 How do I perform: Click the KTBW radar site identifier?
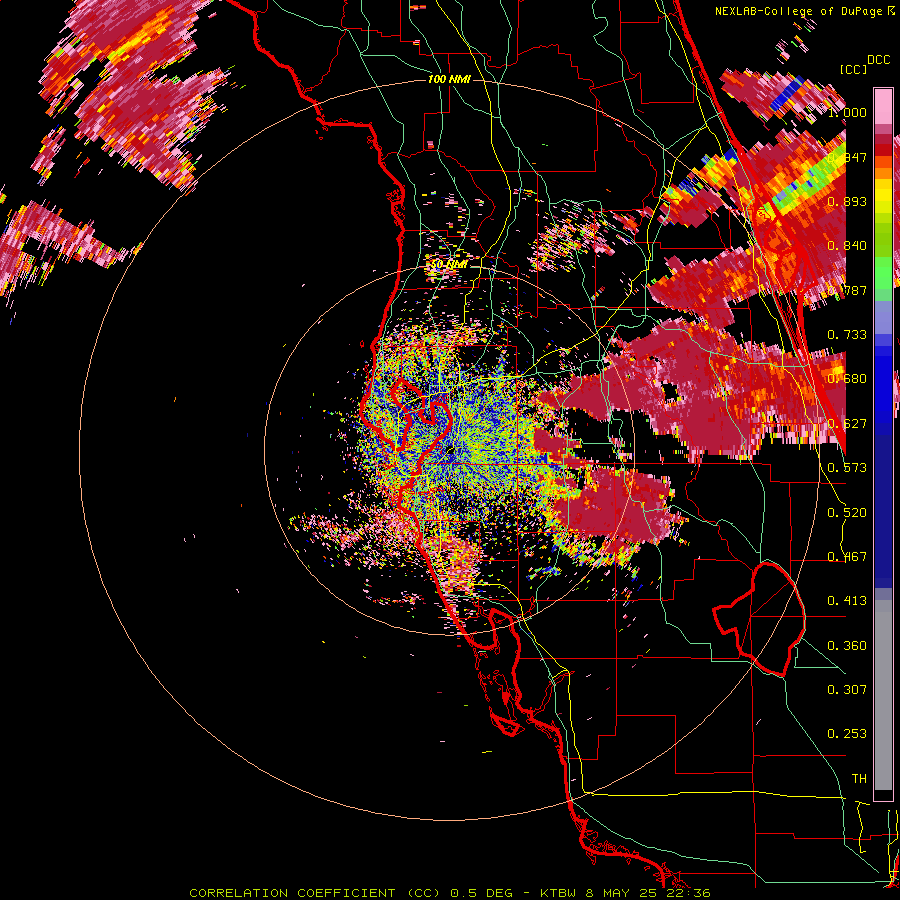point(559,893)
